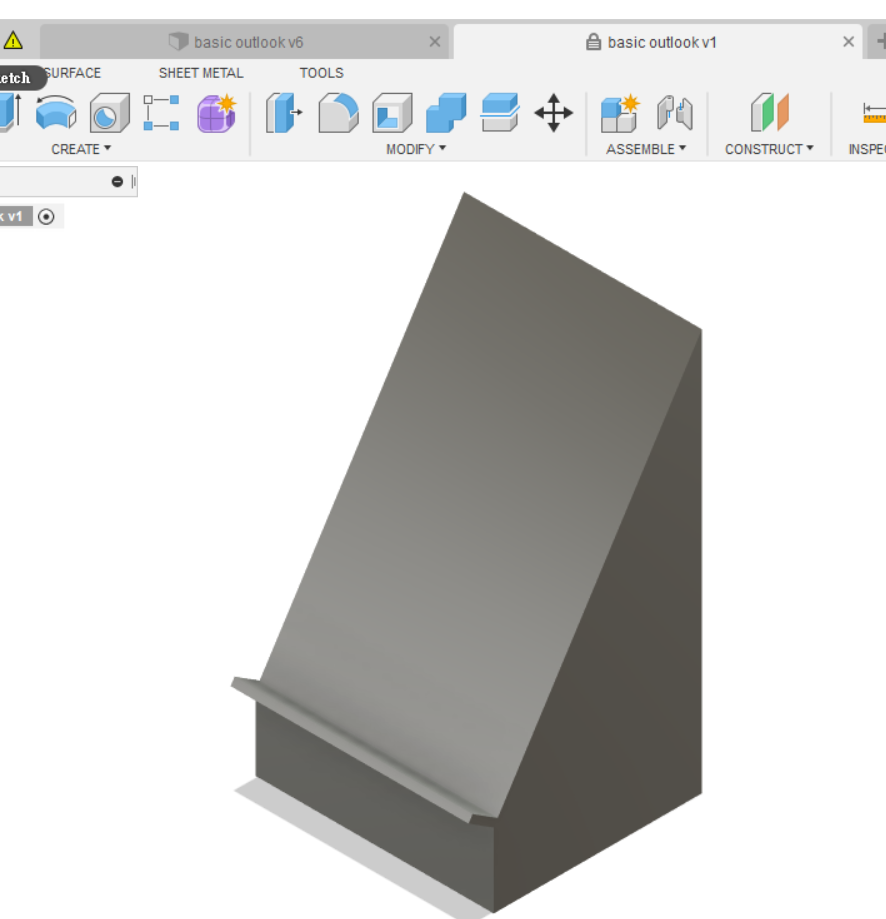
Task: Click the Rectangular Pattern tool icon
Action: (162, 113)
